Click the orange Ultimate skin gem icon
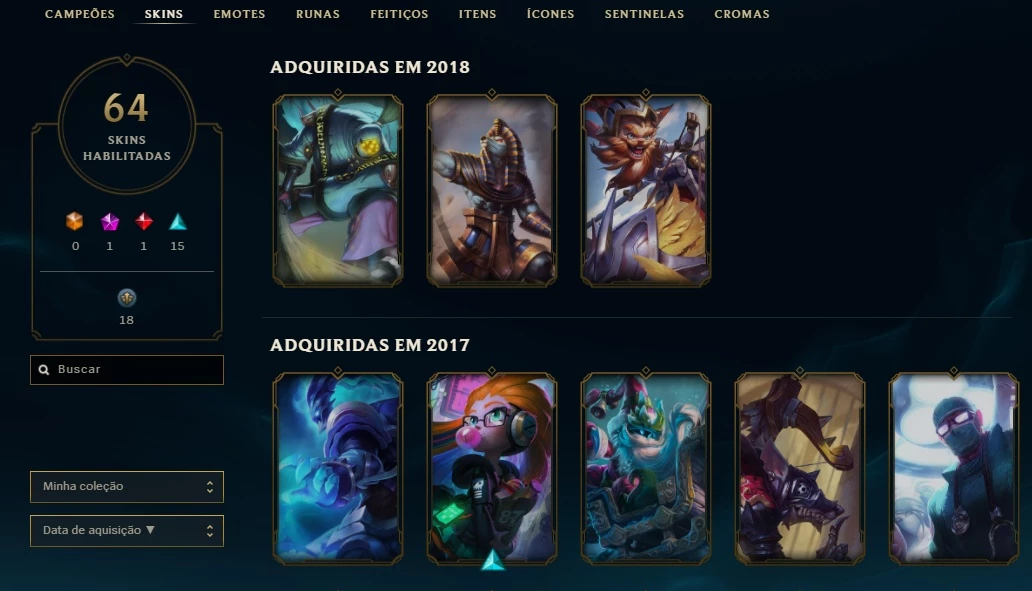This screenshot has width=1032, height=591. (74, 222)
